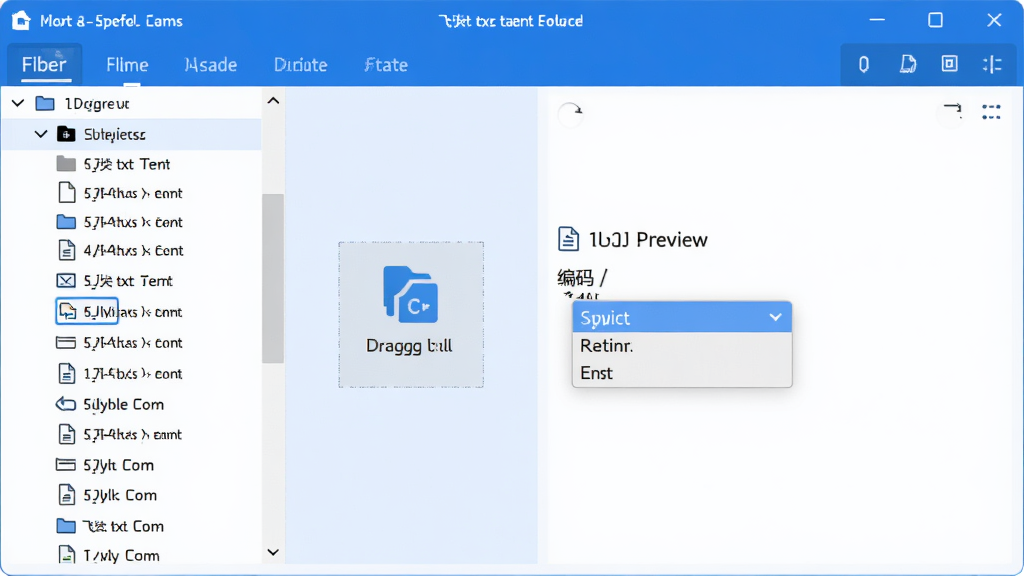Click the black folder icon beside 'Sbtejetsc'

coord(66,134)
